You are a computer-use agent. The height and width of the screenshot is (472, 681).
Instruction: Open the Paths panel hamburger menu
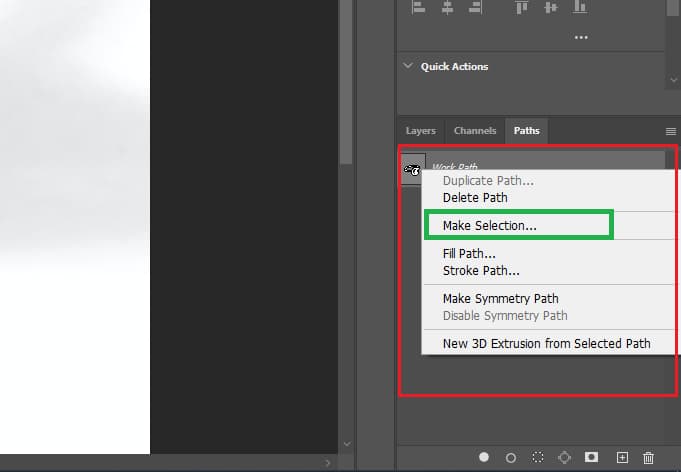click(x=671, y=131)
